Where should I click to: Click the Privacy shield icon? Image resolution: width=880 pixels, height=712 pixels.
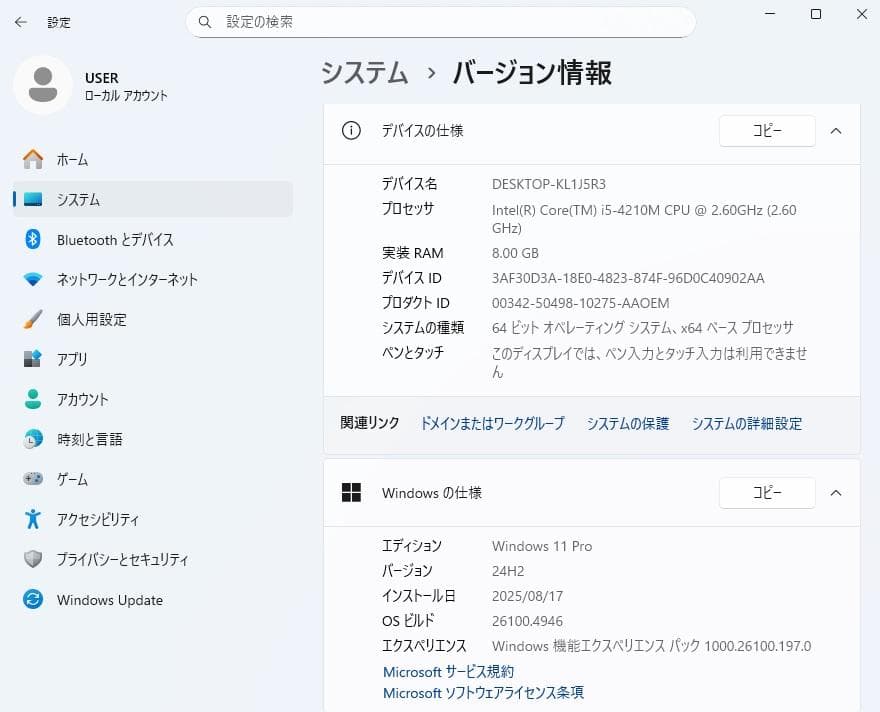tap(33, 559)
